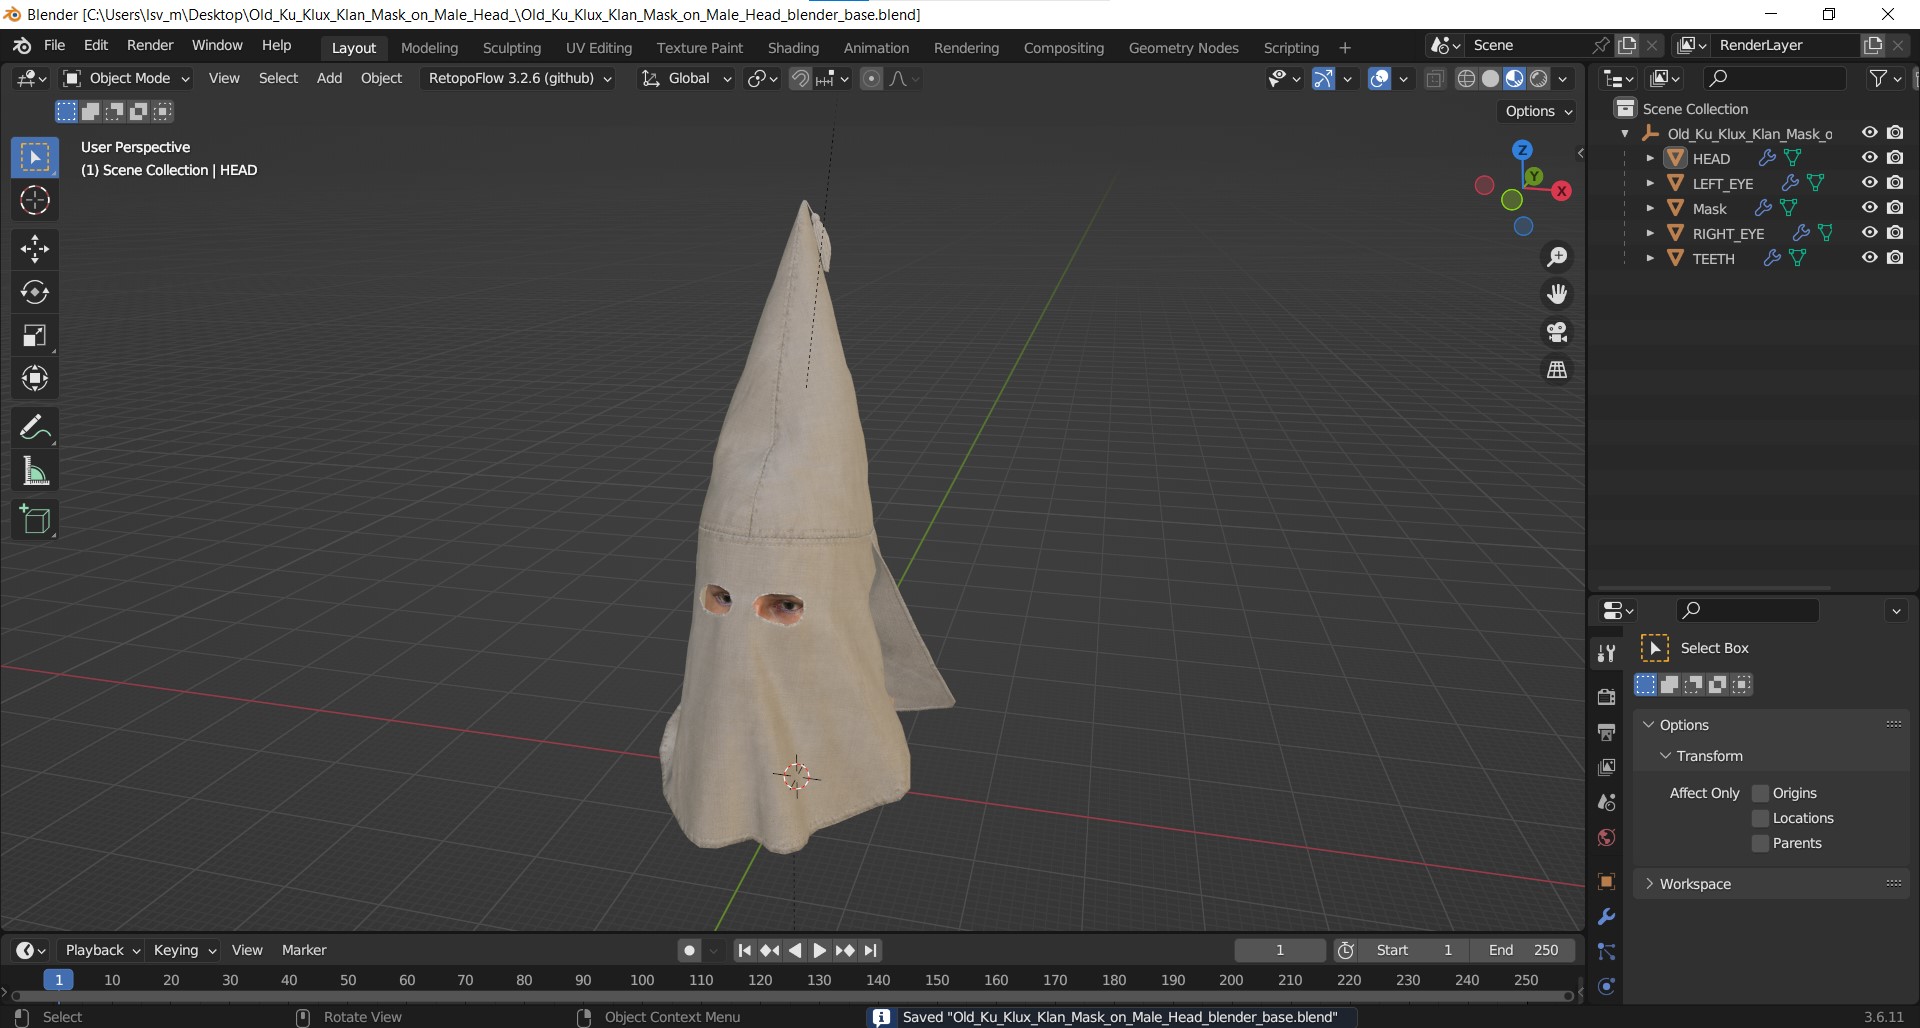Open the Particles properties tab
Viewport: 1920px width, 1028px height.
[x=1607, y=951]
